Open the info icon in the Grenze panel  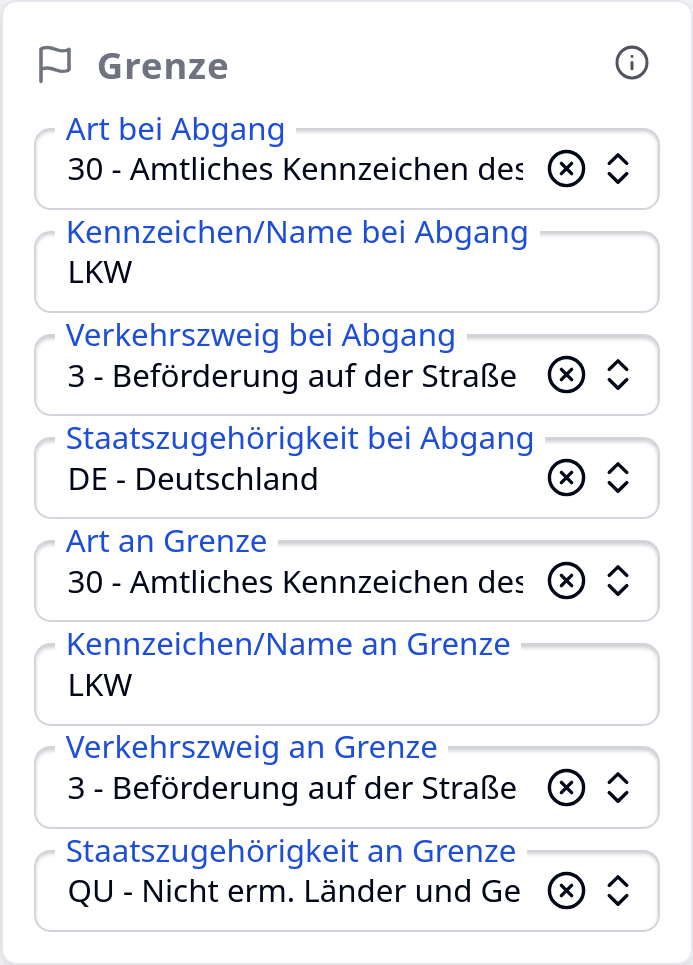(x=632, y=63)
